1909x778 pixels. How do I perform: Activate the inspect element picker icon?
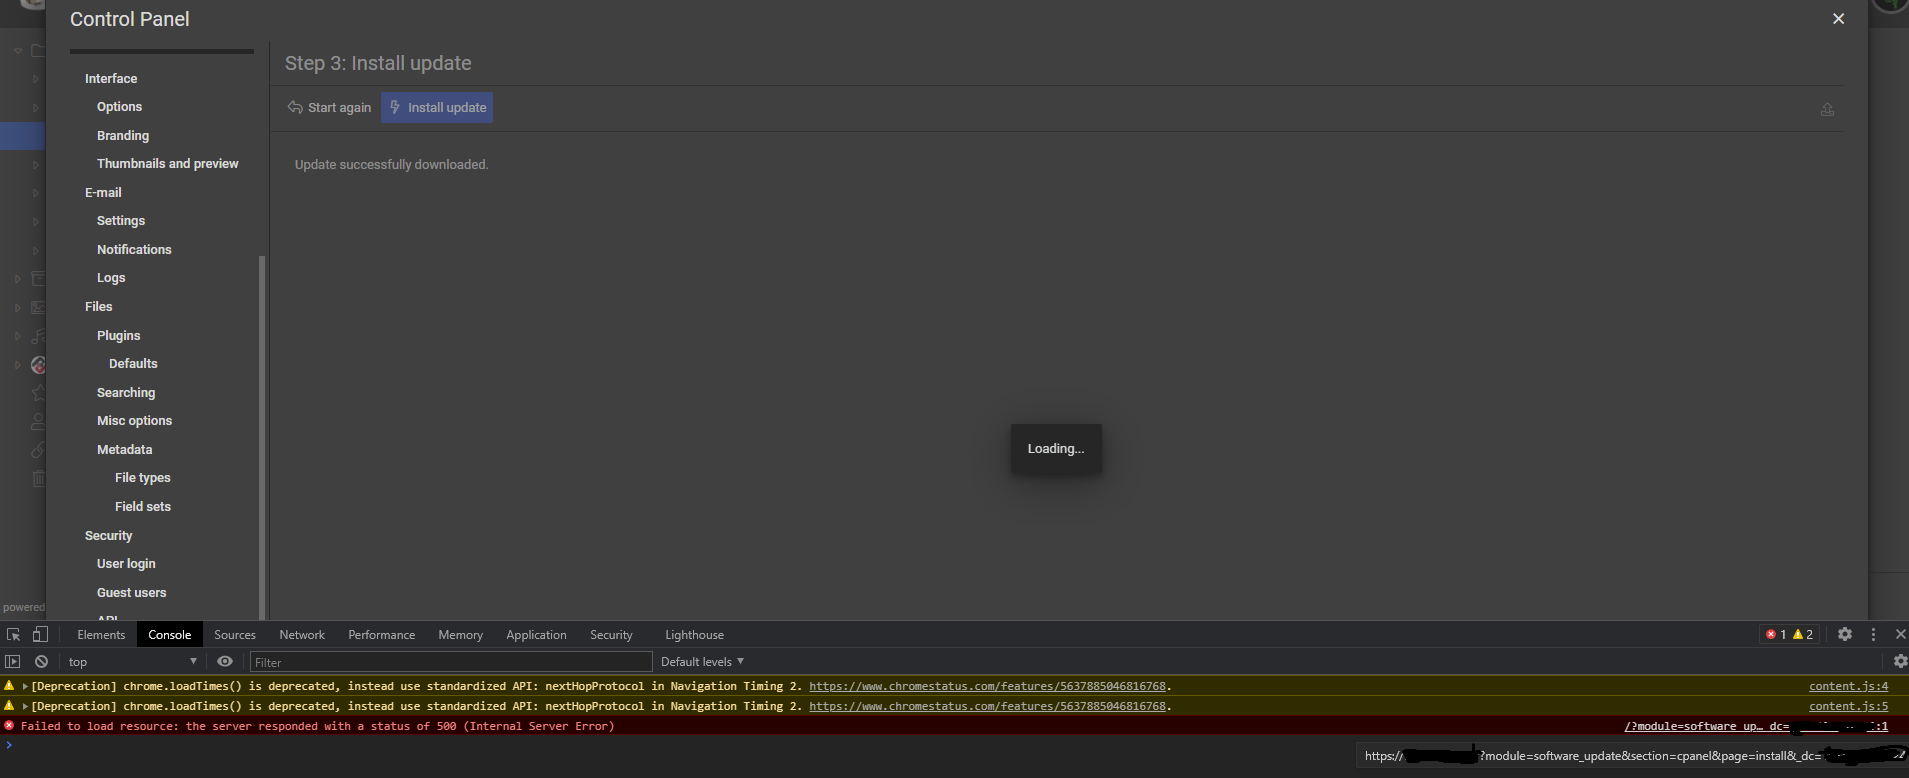(14, 635)
